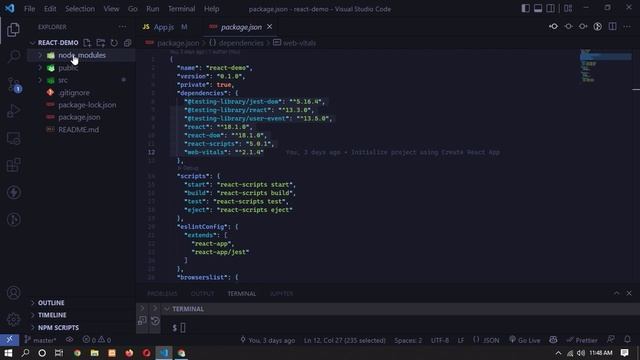
Task: Open the Run and Debug view
Action: (x=13, y=111)
